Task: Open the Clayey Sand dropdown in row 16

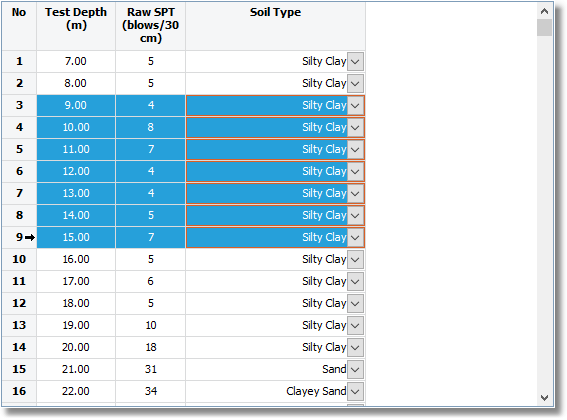Action: point(355,391)
